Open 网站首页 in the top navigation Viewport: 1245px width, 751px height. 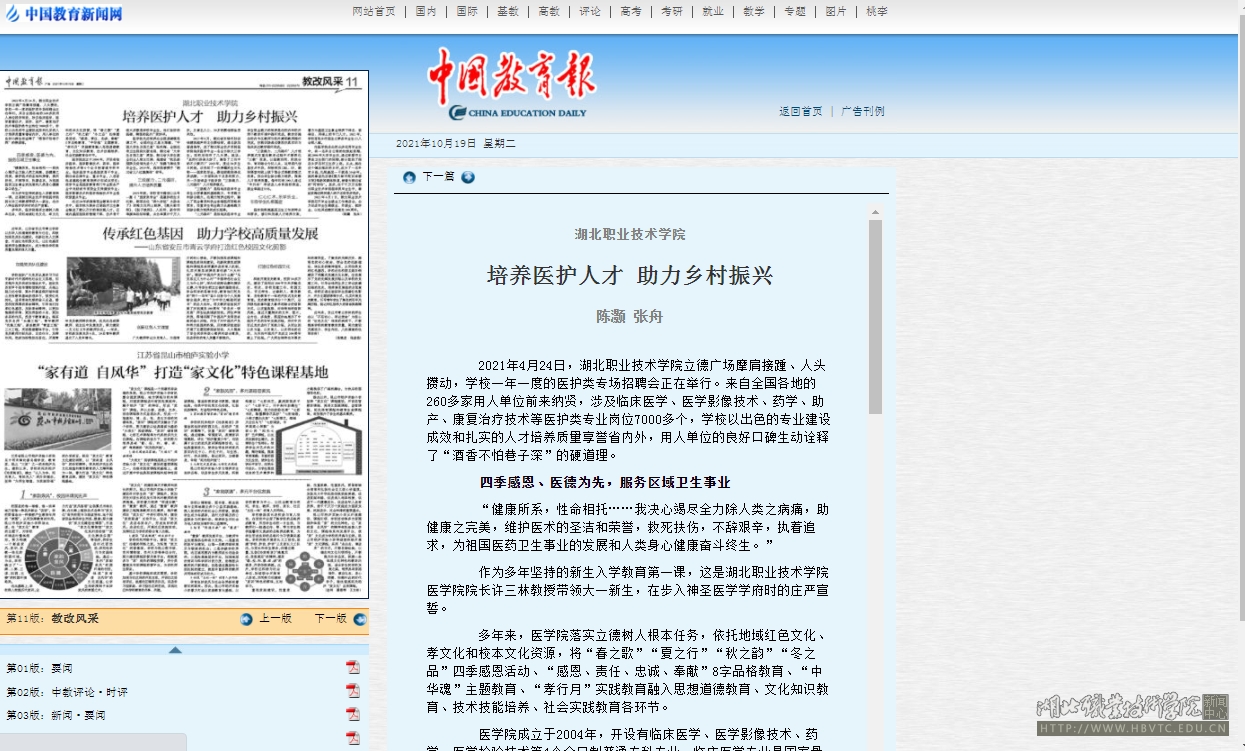point(373,12)
